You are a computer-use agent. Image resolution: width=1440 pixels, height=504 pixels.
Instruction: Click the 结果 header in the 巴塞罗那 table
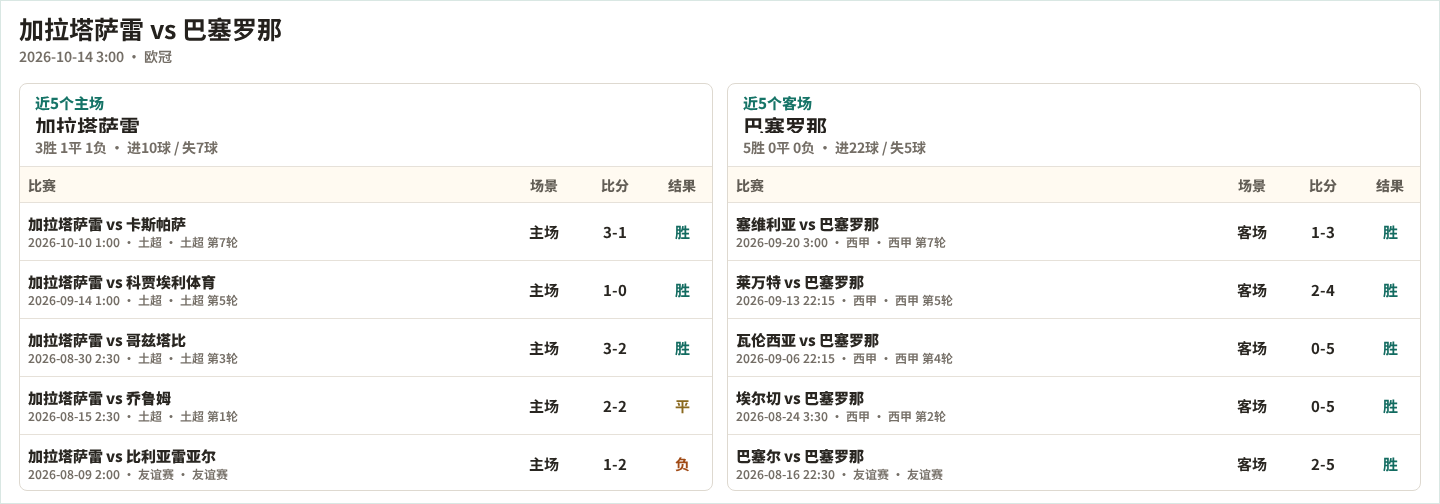point(1390,185)
